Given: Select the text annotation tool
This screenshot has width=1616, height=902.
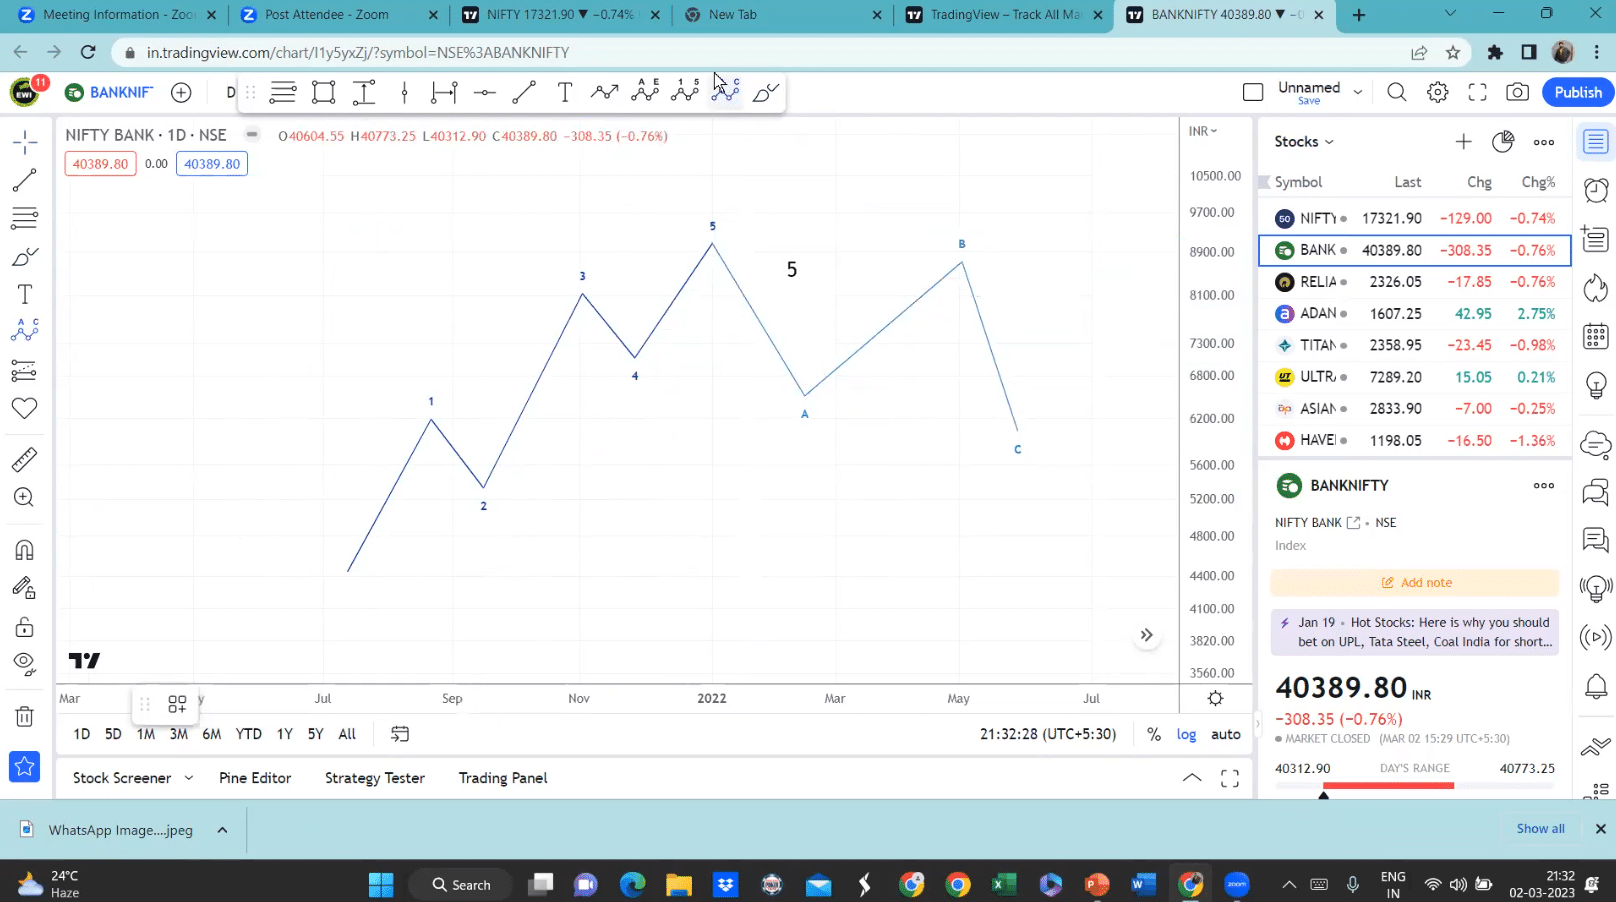Looking at the screenshot, I should tap(24, 293).
